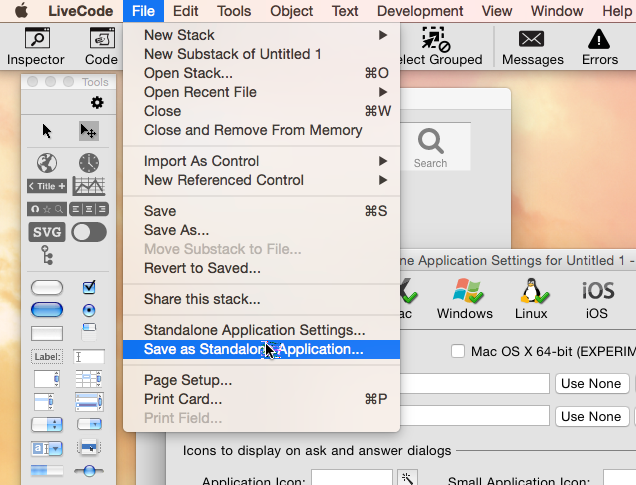This screenshot has height=485, width=636.
Task: Pick the Label field control
Action: click(x=47, y=356)
